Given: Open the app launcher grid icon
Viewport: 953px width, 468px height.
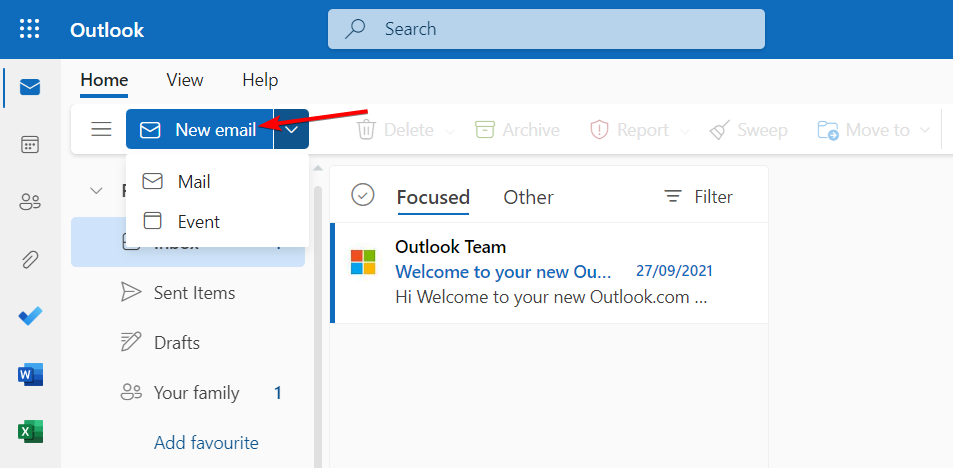Looking at the screenshot, I should click(x=30, y=29).
